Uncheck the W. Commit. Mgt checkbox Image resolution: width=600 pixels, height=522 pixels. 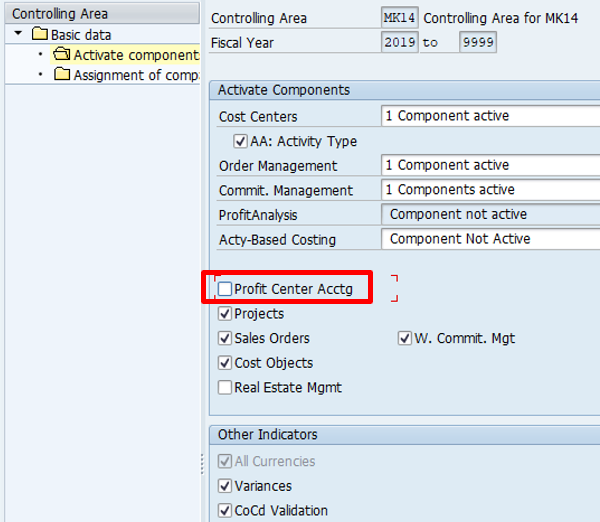[x=405, y=338]
